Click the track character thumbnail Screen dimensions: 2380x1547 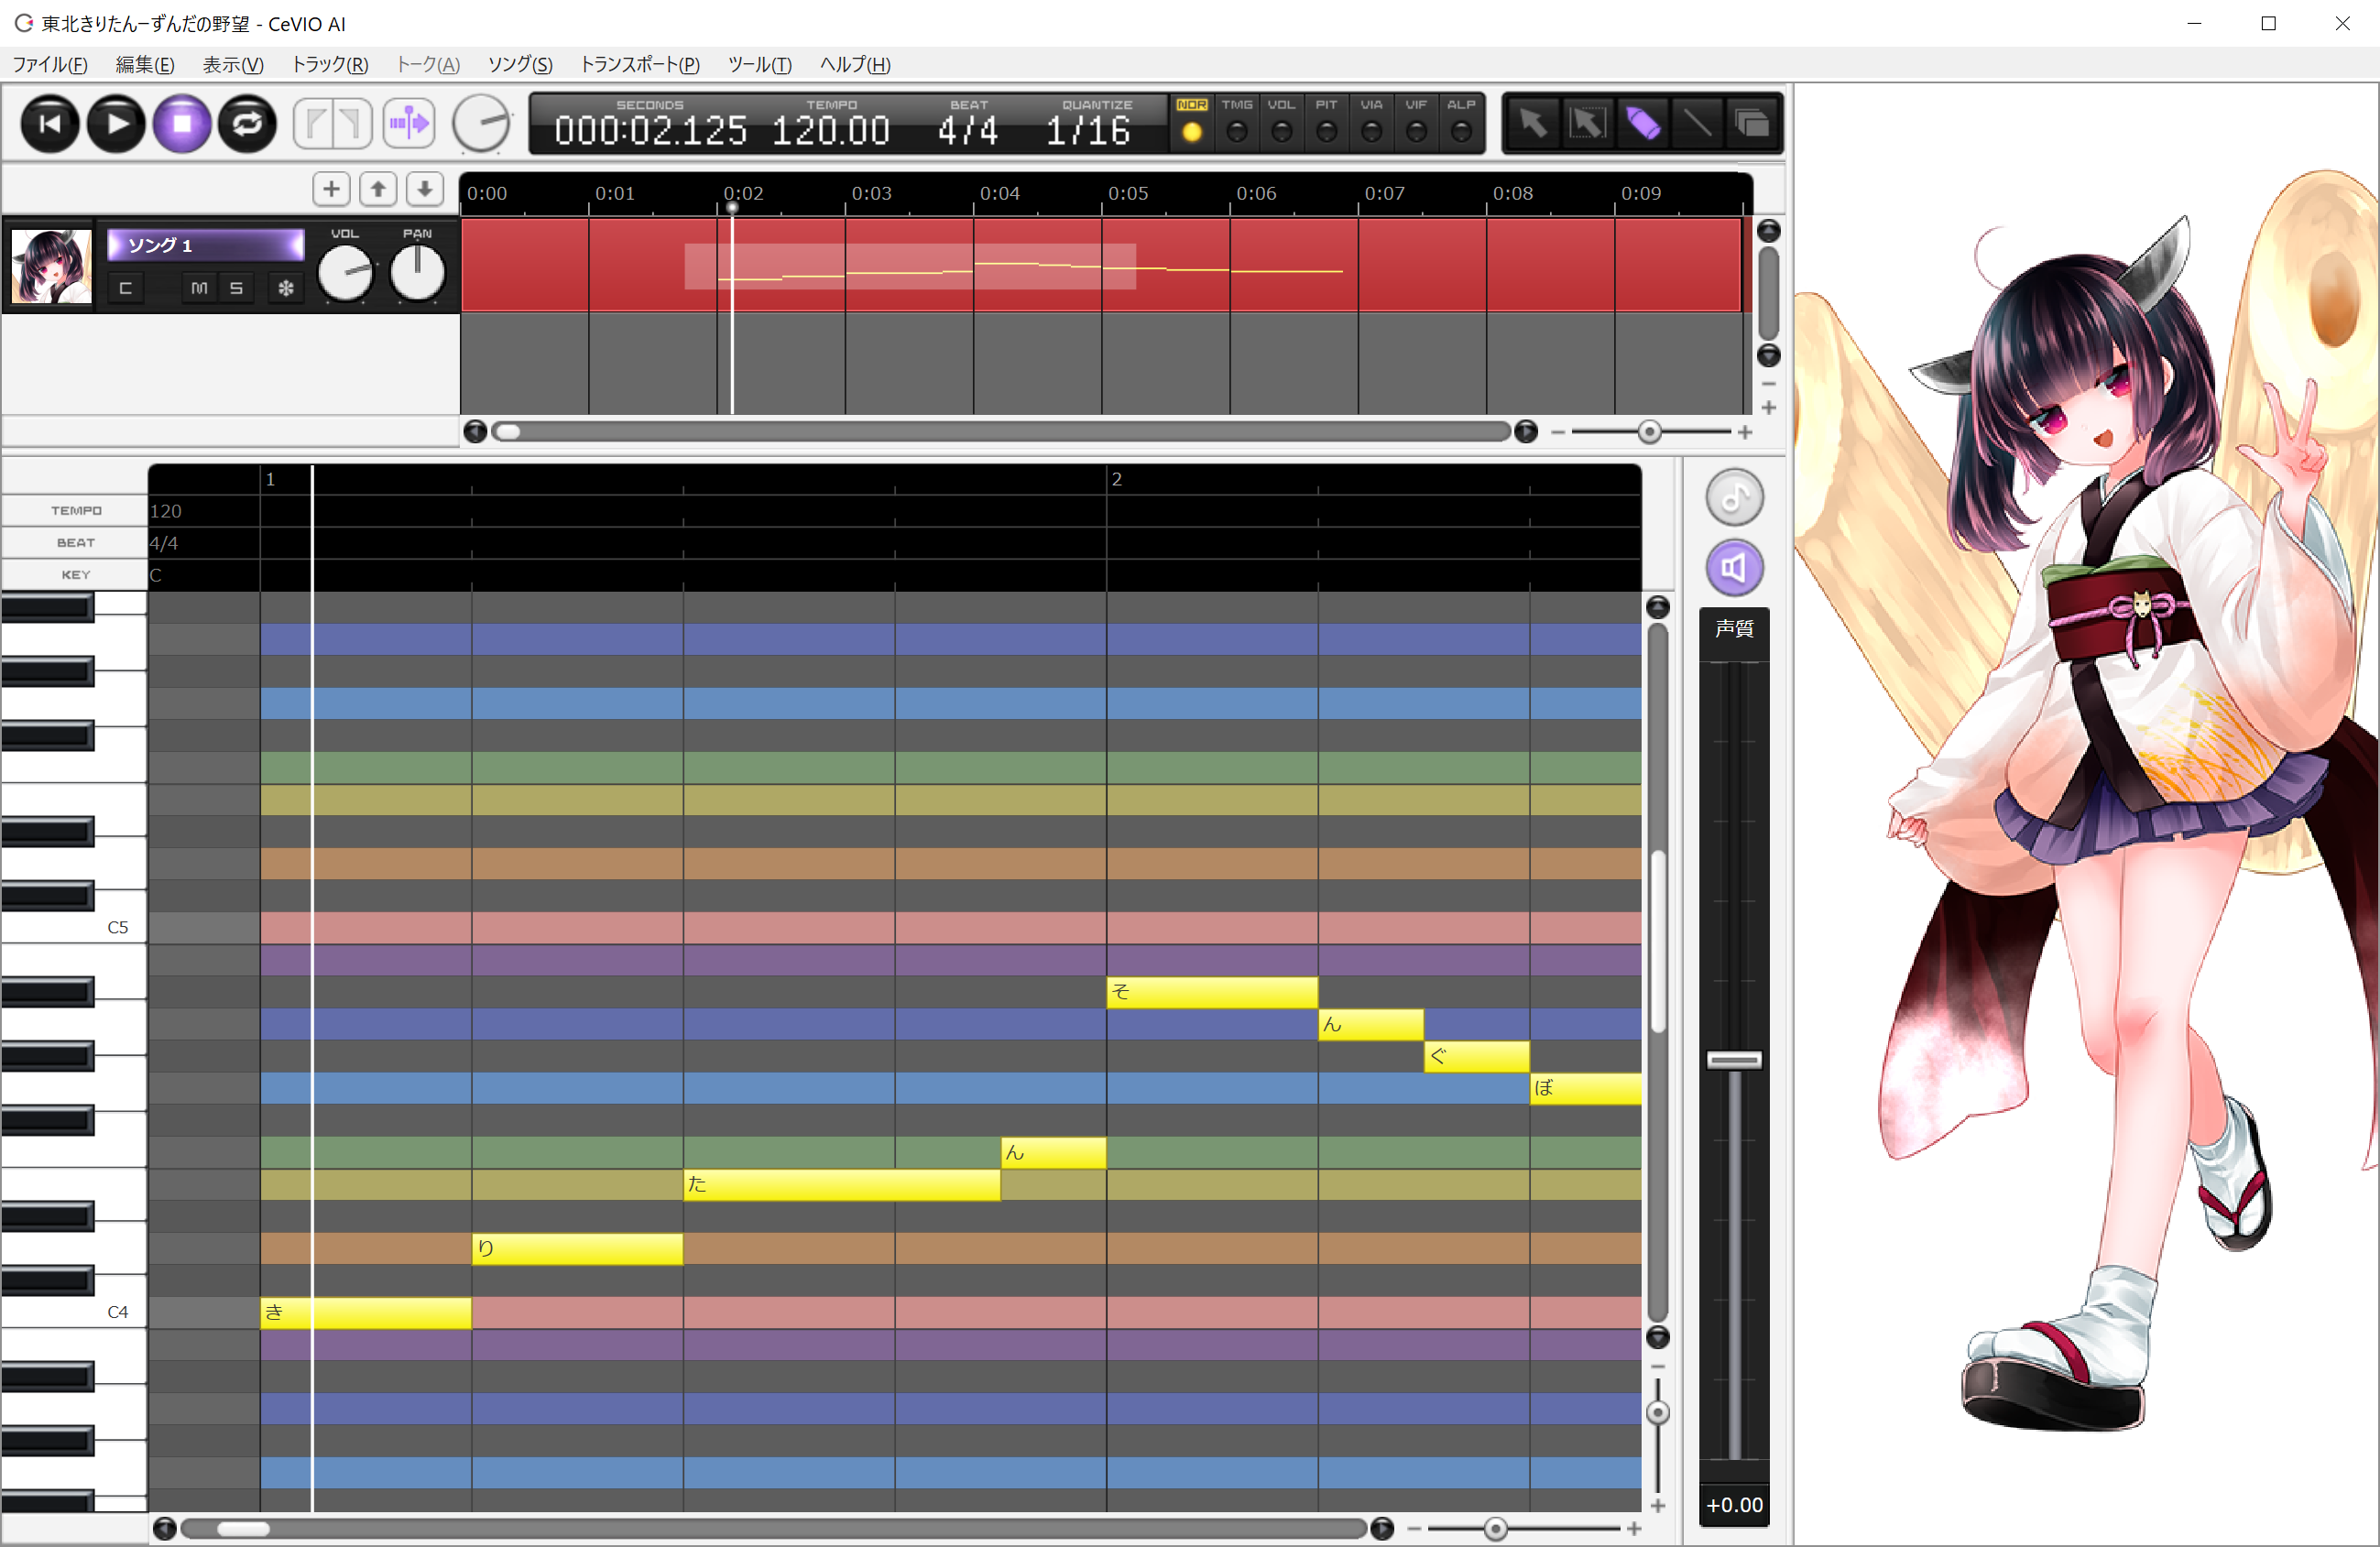(51, 267)
